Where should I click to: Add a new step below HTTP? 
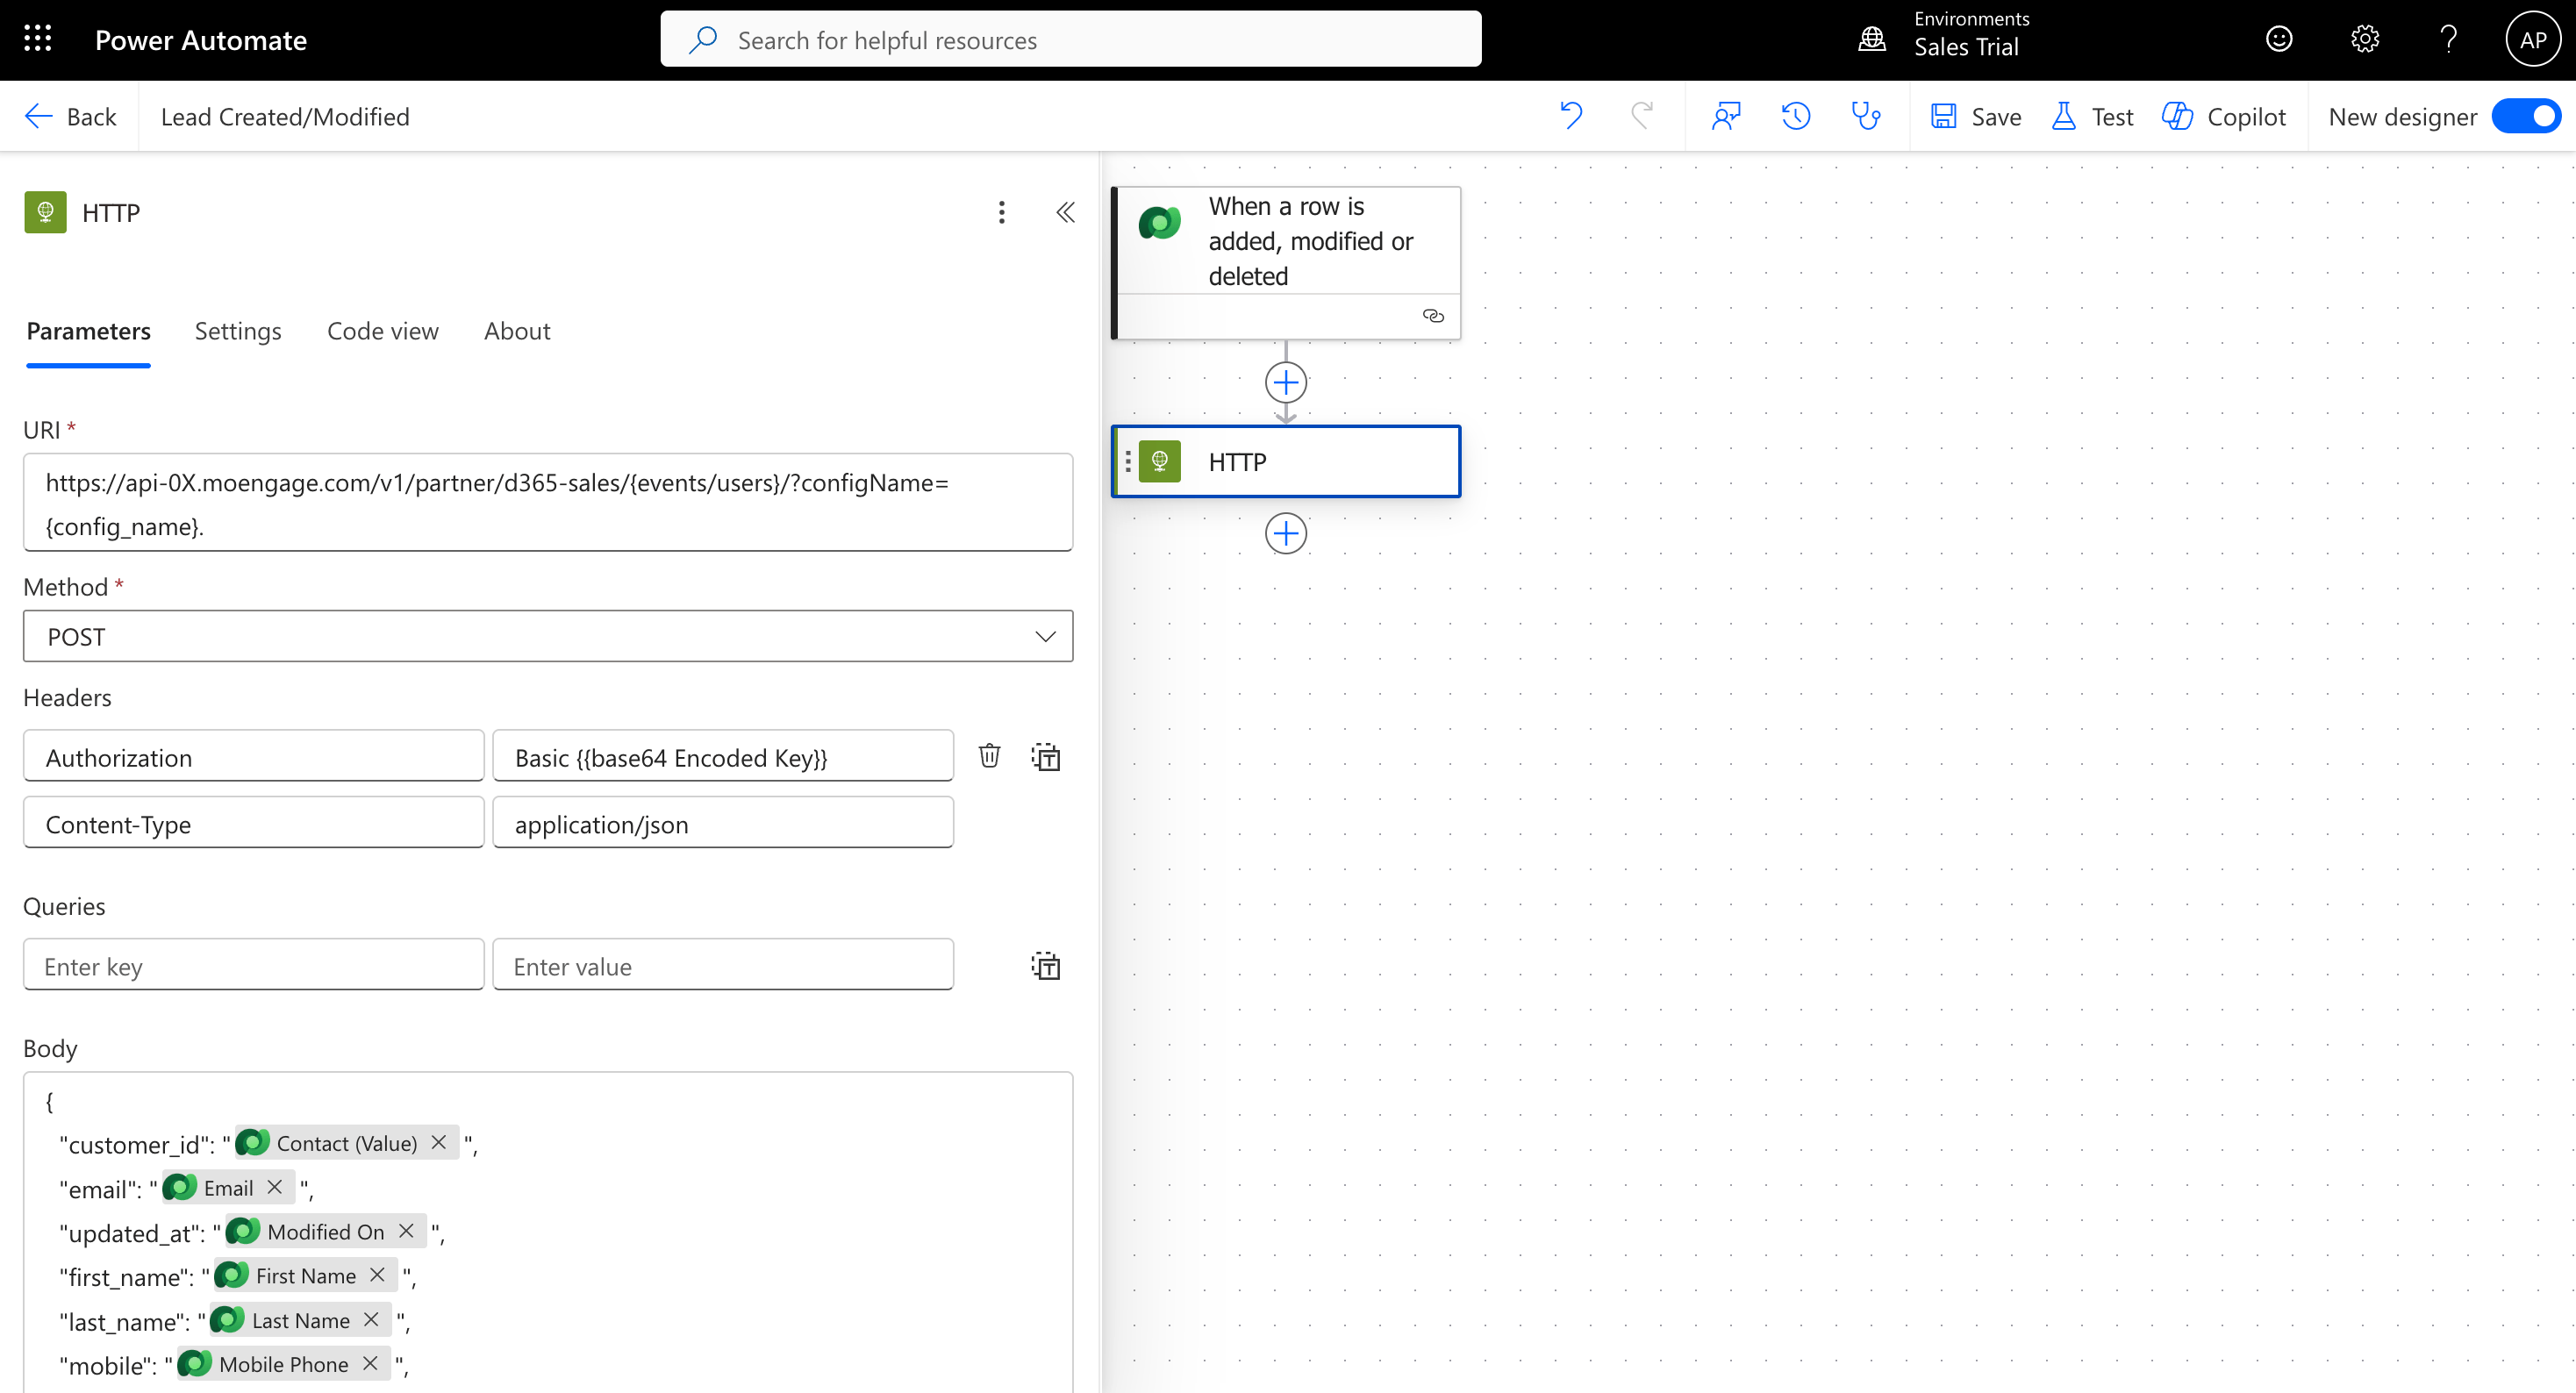[x=1286, y=533]
